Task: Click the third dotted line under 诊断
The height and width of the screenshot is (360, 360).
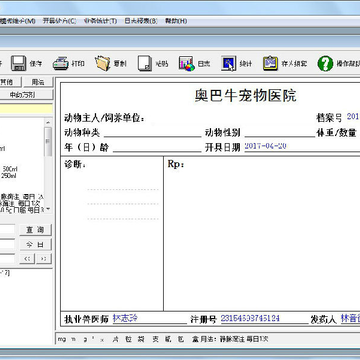Action: point(123,219)
